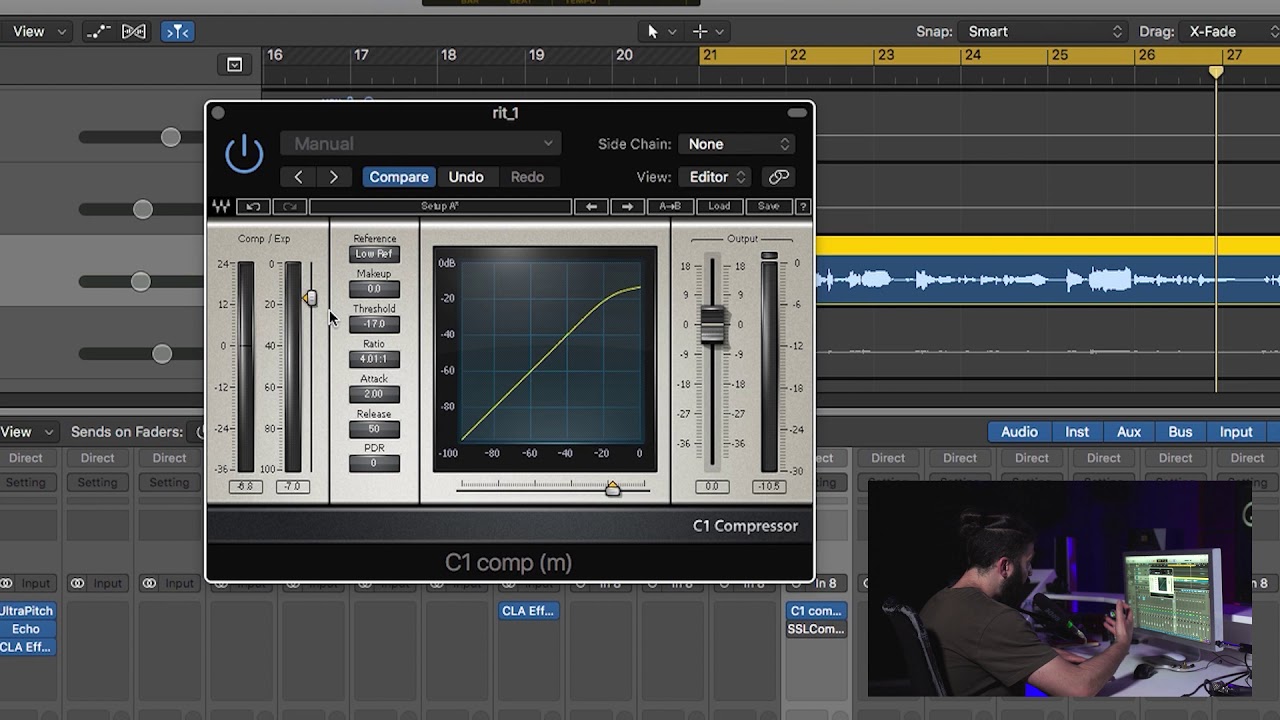
Task: Click bar 18 in the ruler
Action: [x=448, y=56]
